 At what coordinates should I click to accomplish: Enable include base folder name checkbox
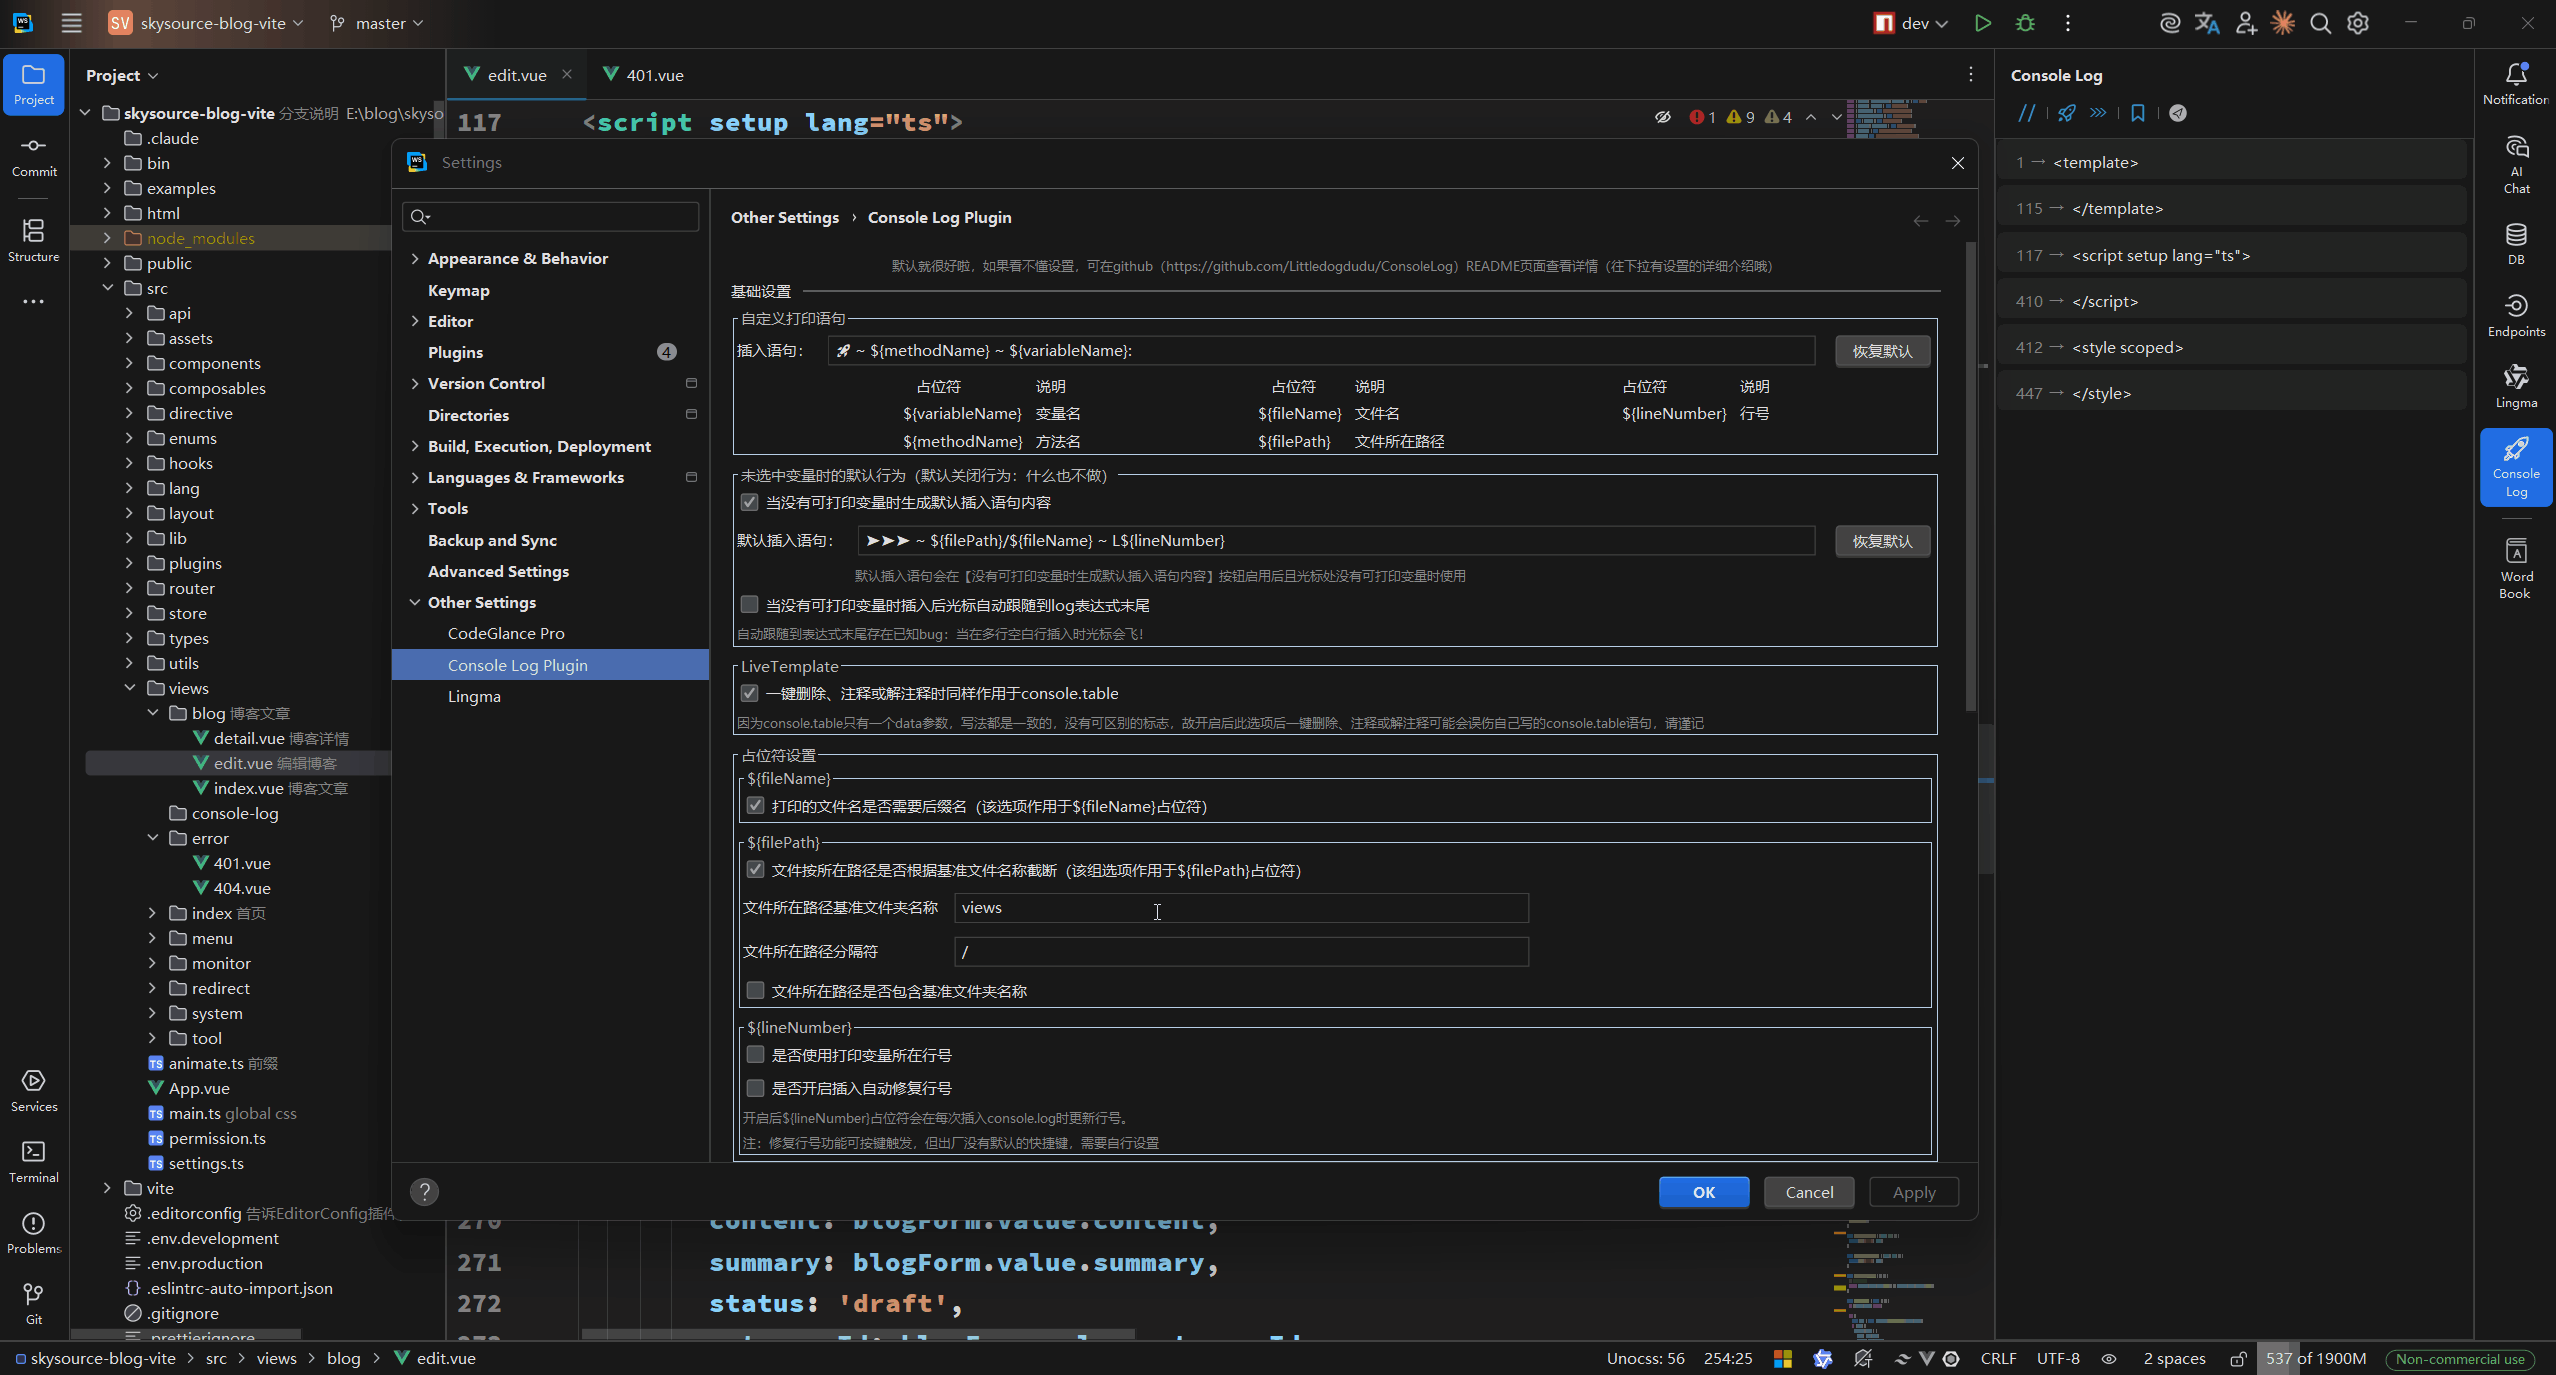click(x=755, y=990)
